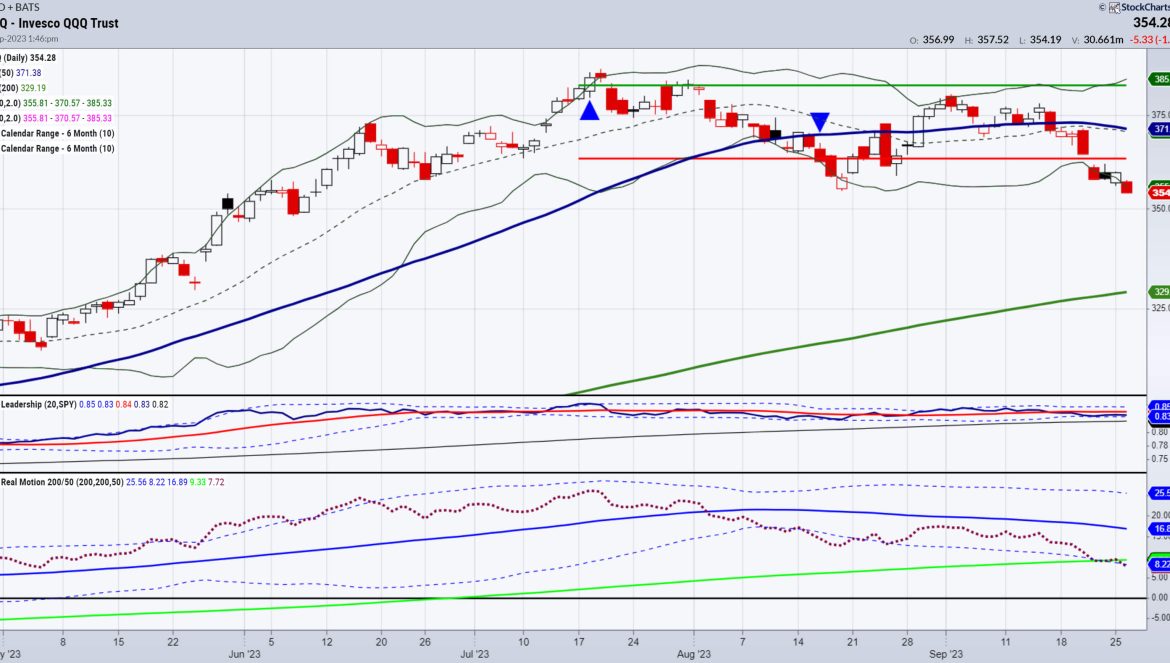The width and height of the screenshot is (1170, 663).
Task: Click the '(50) 371.38' moving average legend
Action: click(21, 73)
